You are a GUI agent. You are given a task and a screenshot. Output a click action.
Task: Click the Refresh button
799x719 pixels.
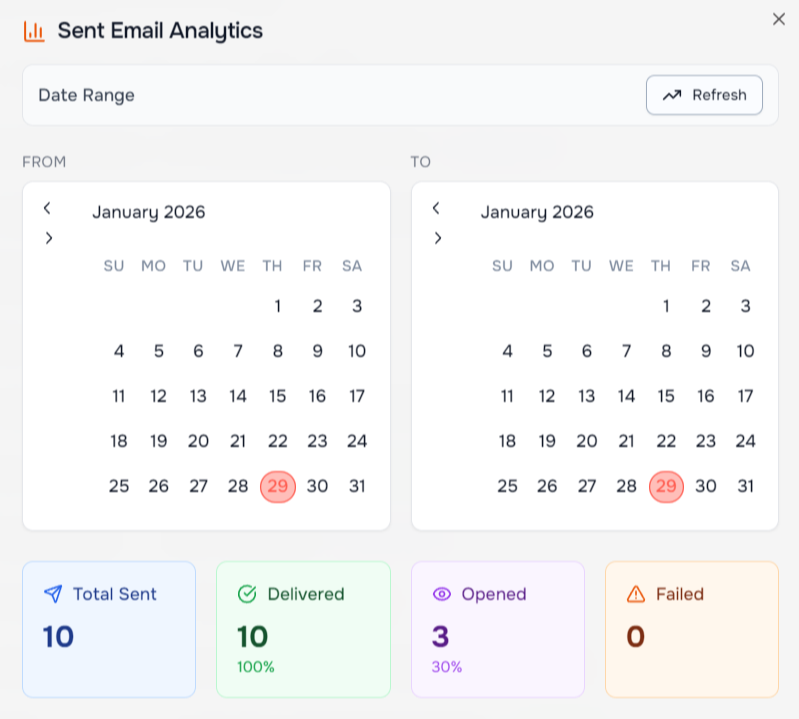coord(704,95)
